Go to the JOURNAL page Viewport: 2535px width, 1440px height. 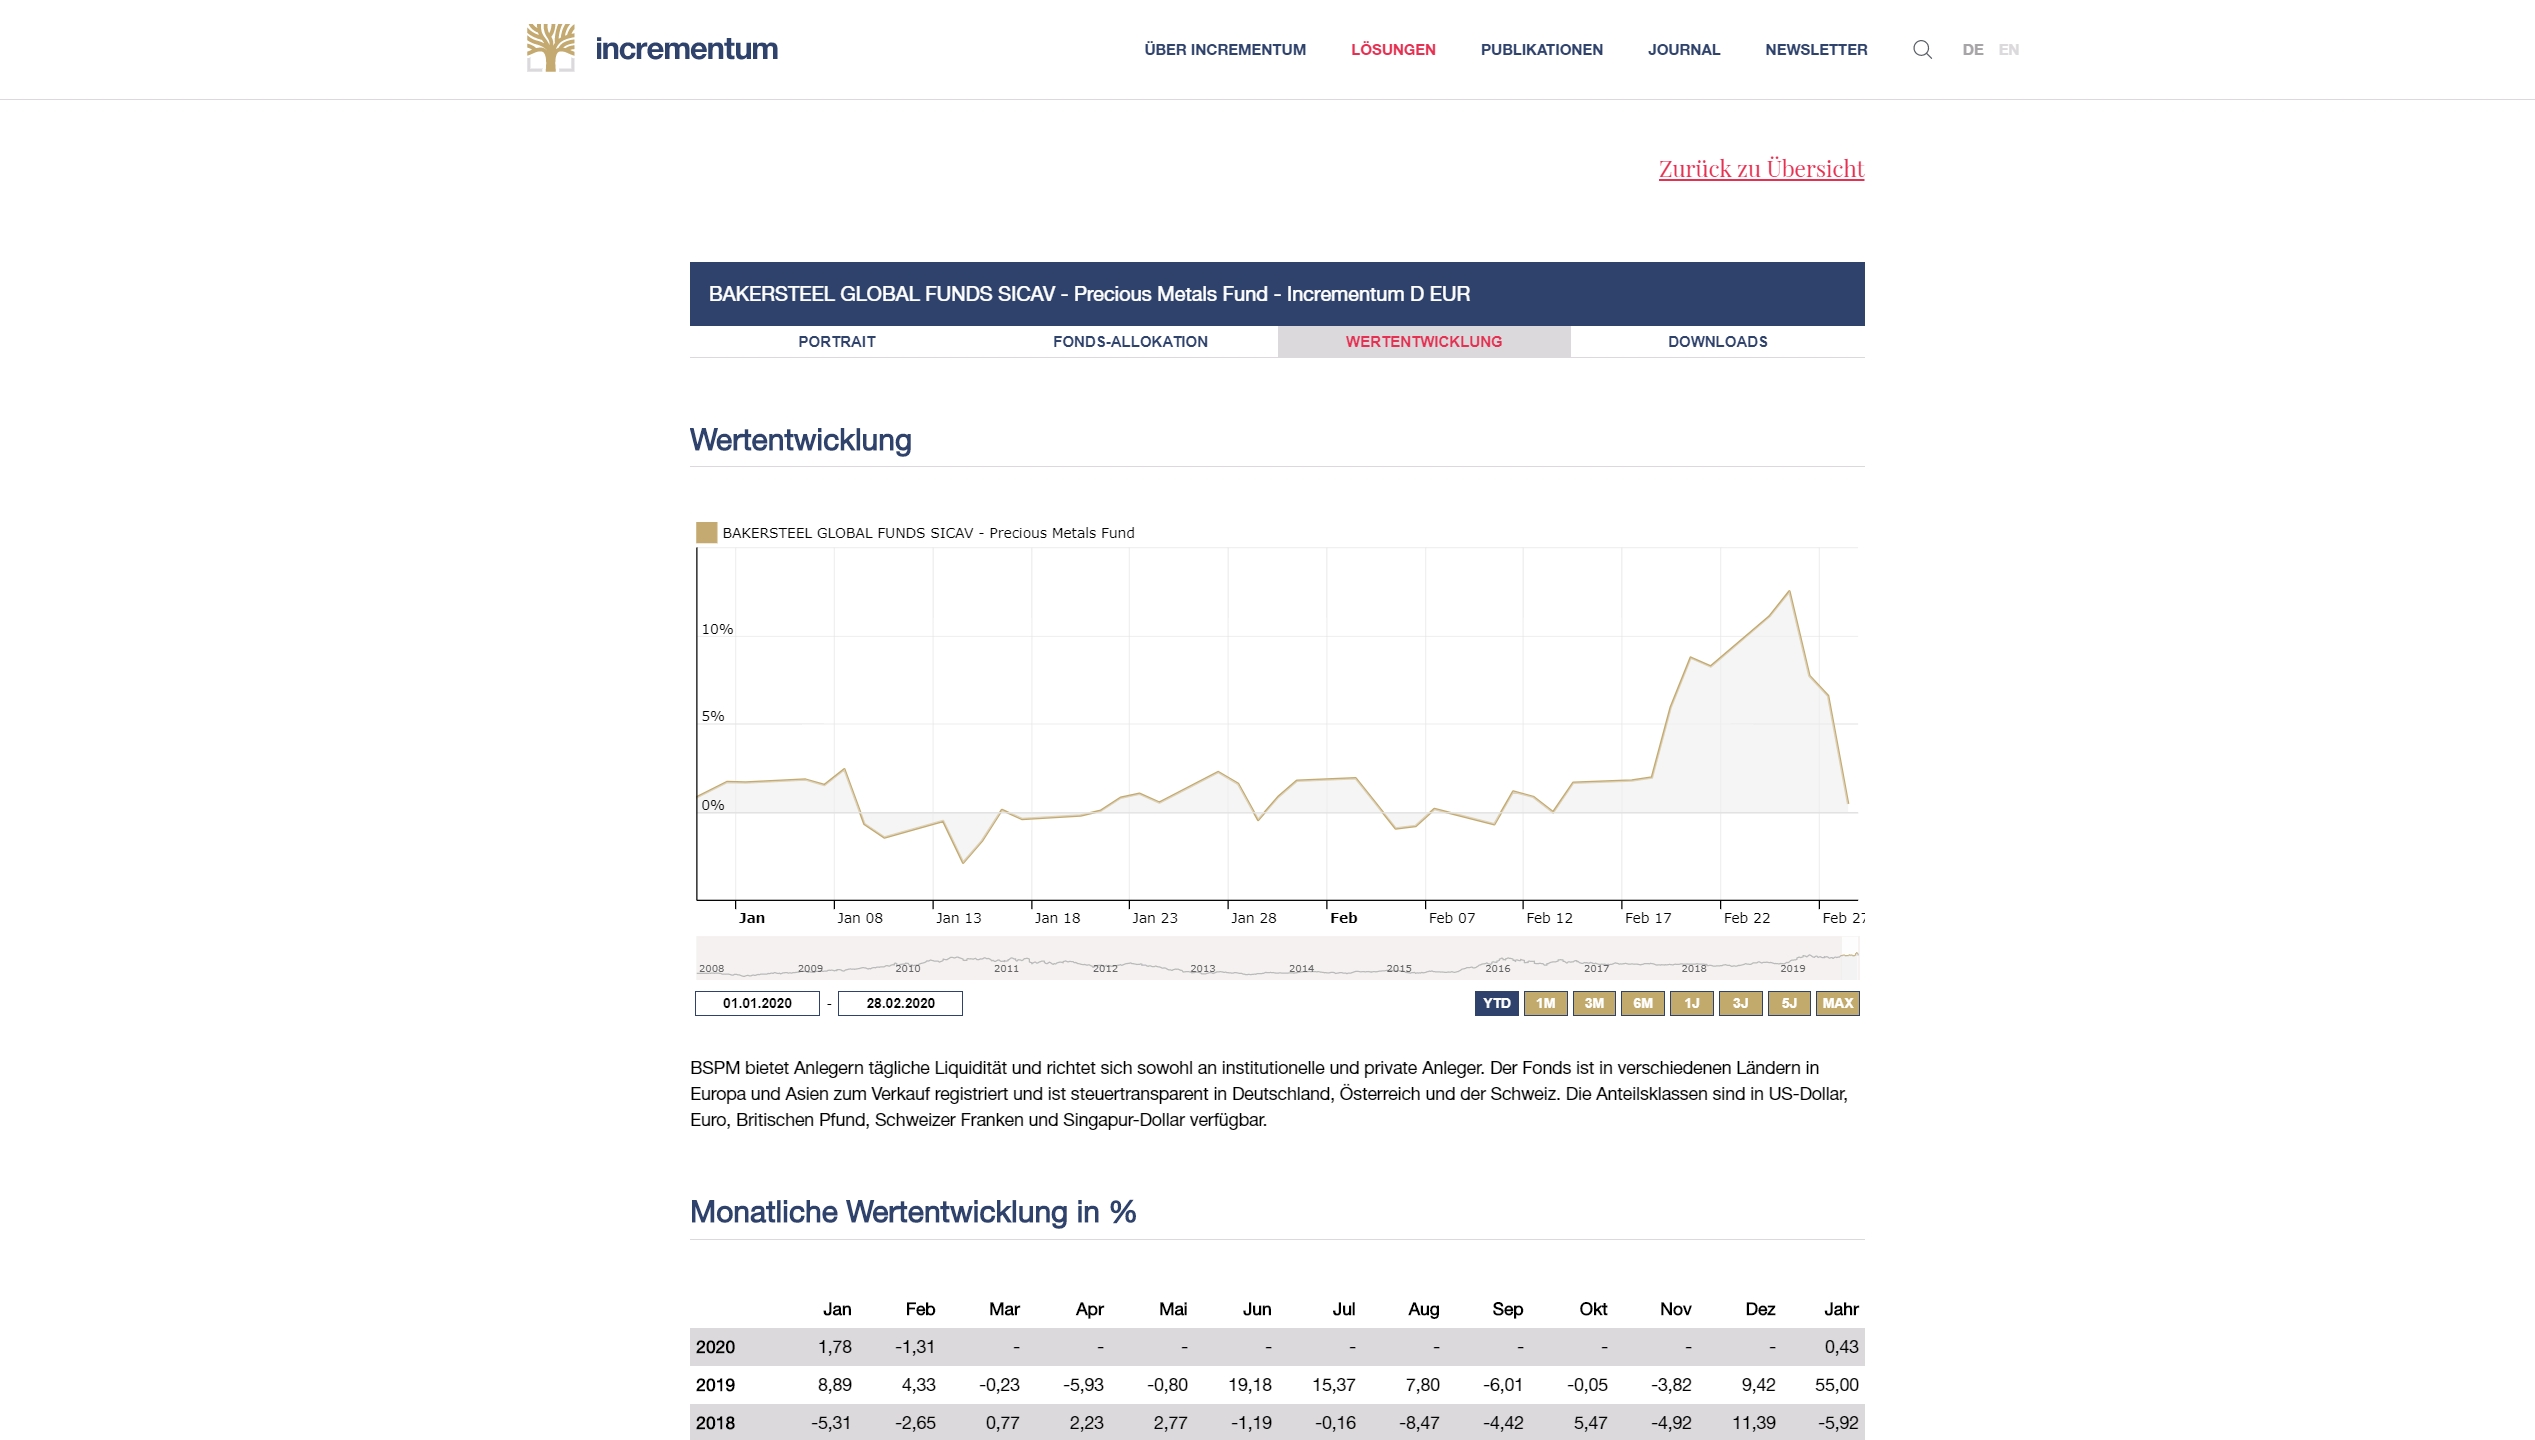1684,49
